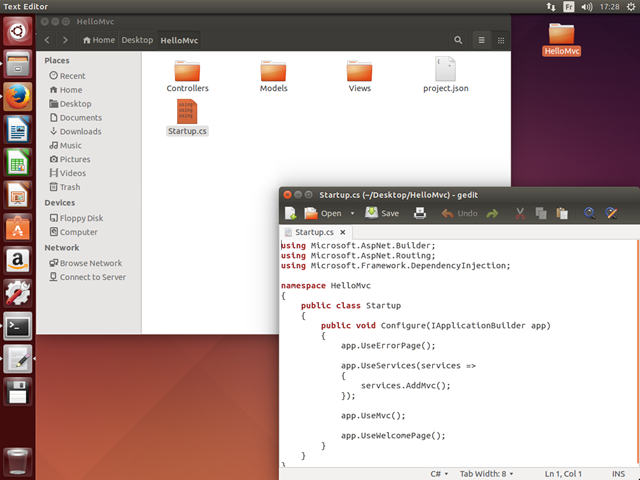
Task: Open the Find magnifier in gedit
Action: [x=590, y=213]
